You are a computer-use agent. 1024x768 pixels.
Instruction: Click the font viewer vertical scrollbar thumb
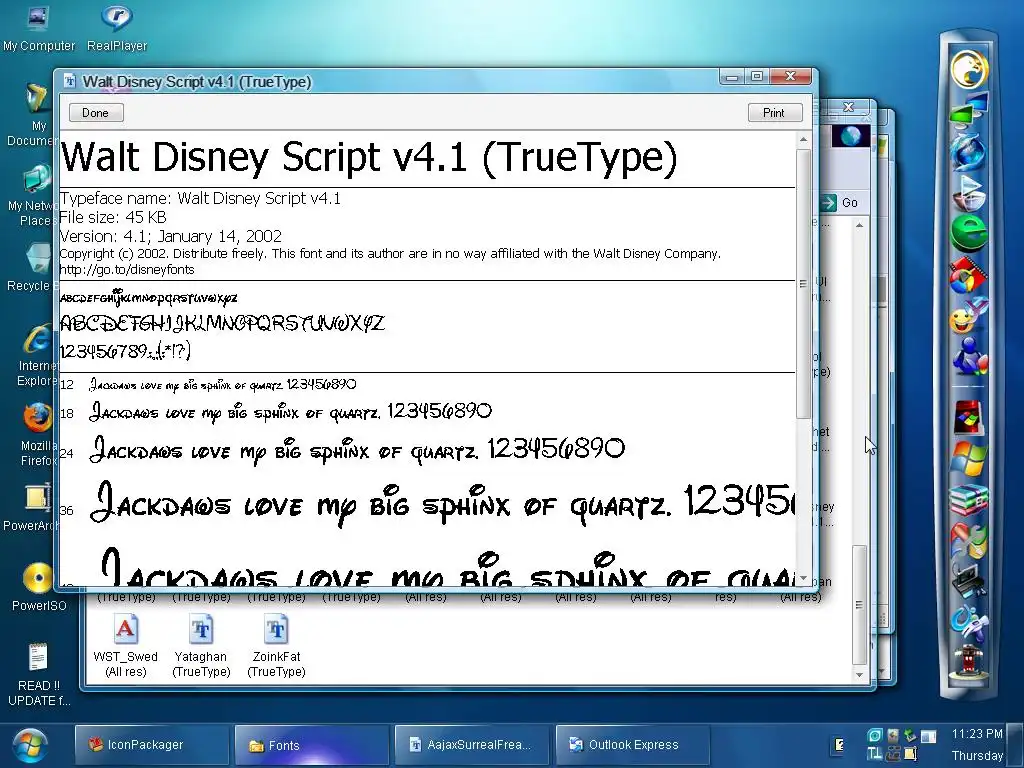[803, 284]
